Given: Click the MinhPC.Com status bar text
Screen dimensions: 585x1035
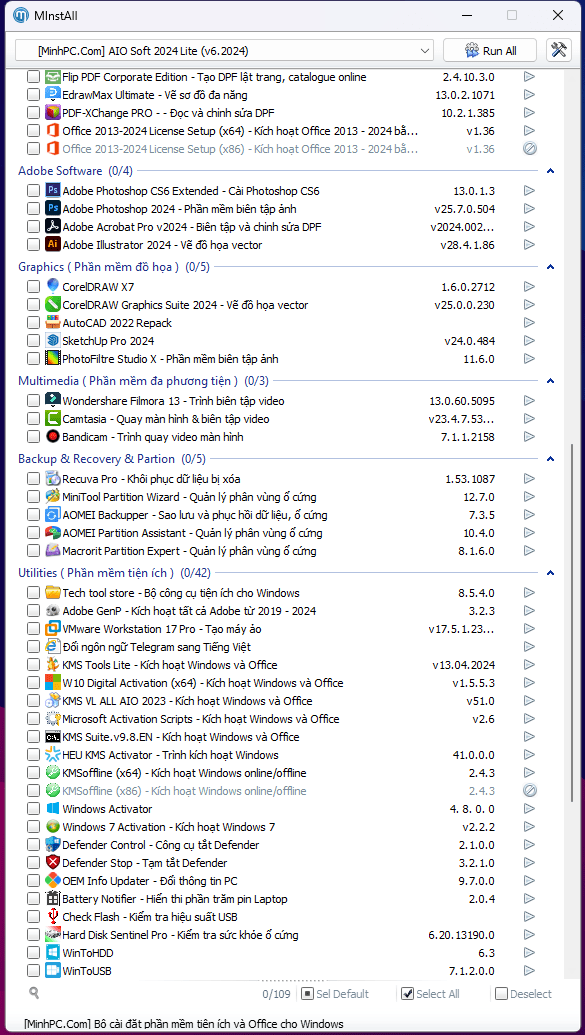Looking at the screenshot, I should (184, 1024).
